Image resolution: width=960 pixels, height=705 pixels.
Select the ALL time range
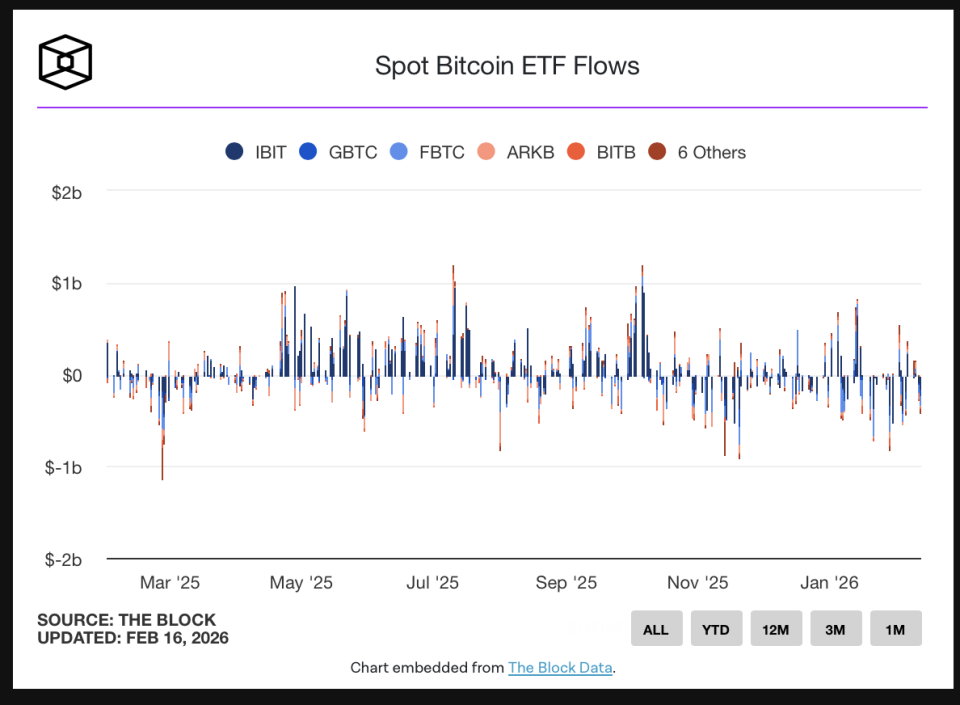pos(656,629)
